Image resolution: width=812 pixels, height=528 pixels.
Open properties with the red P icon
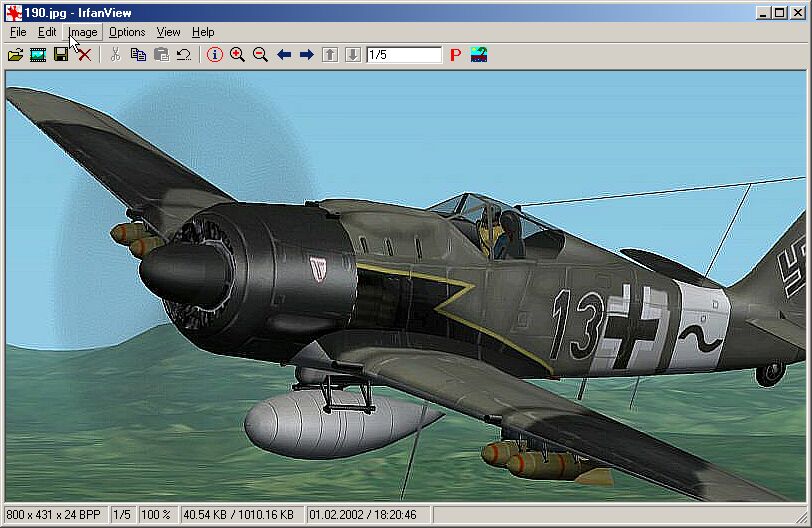pos(456,54)
